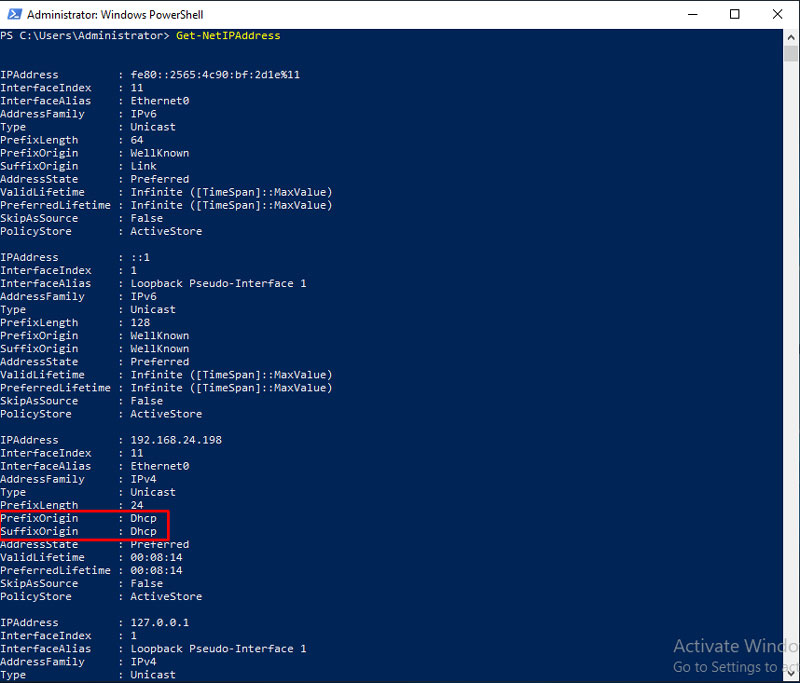Image resolution: width=800 pixels, height=683 pixels.
Task: Click Type Unicast of the fe80 entry
Action: click(153, 127)
